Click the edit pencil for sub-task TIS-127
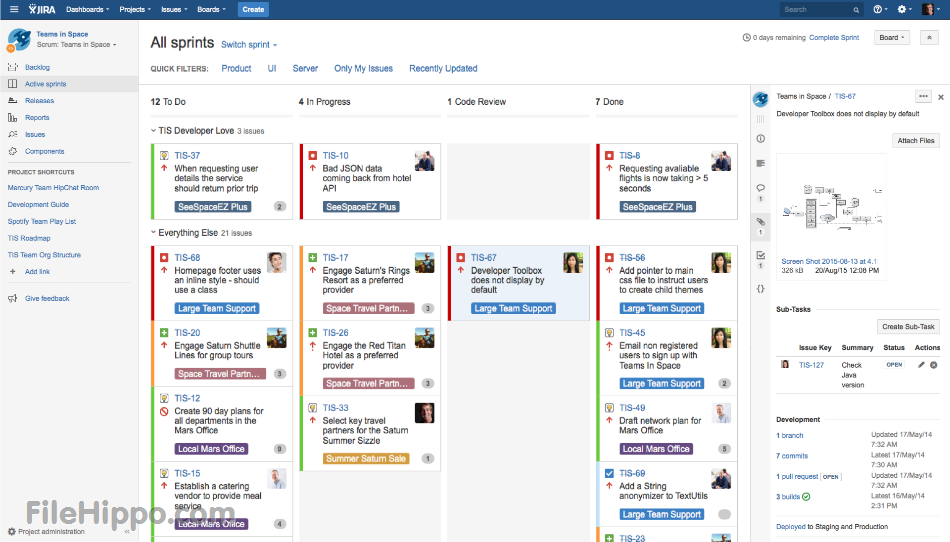The image size is (950, 542). click(x=921, y=365)
